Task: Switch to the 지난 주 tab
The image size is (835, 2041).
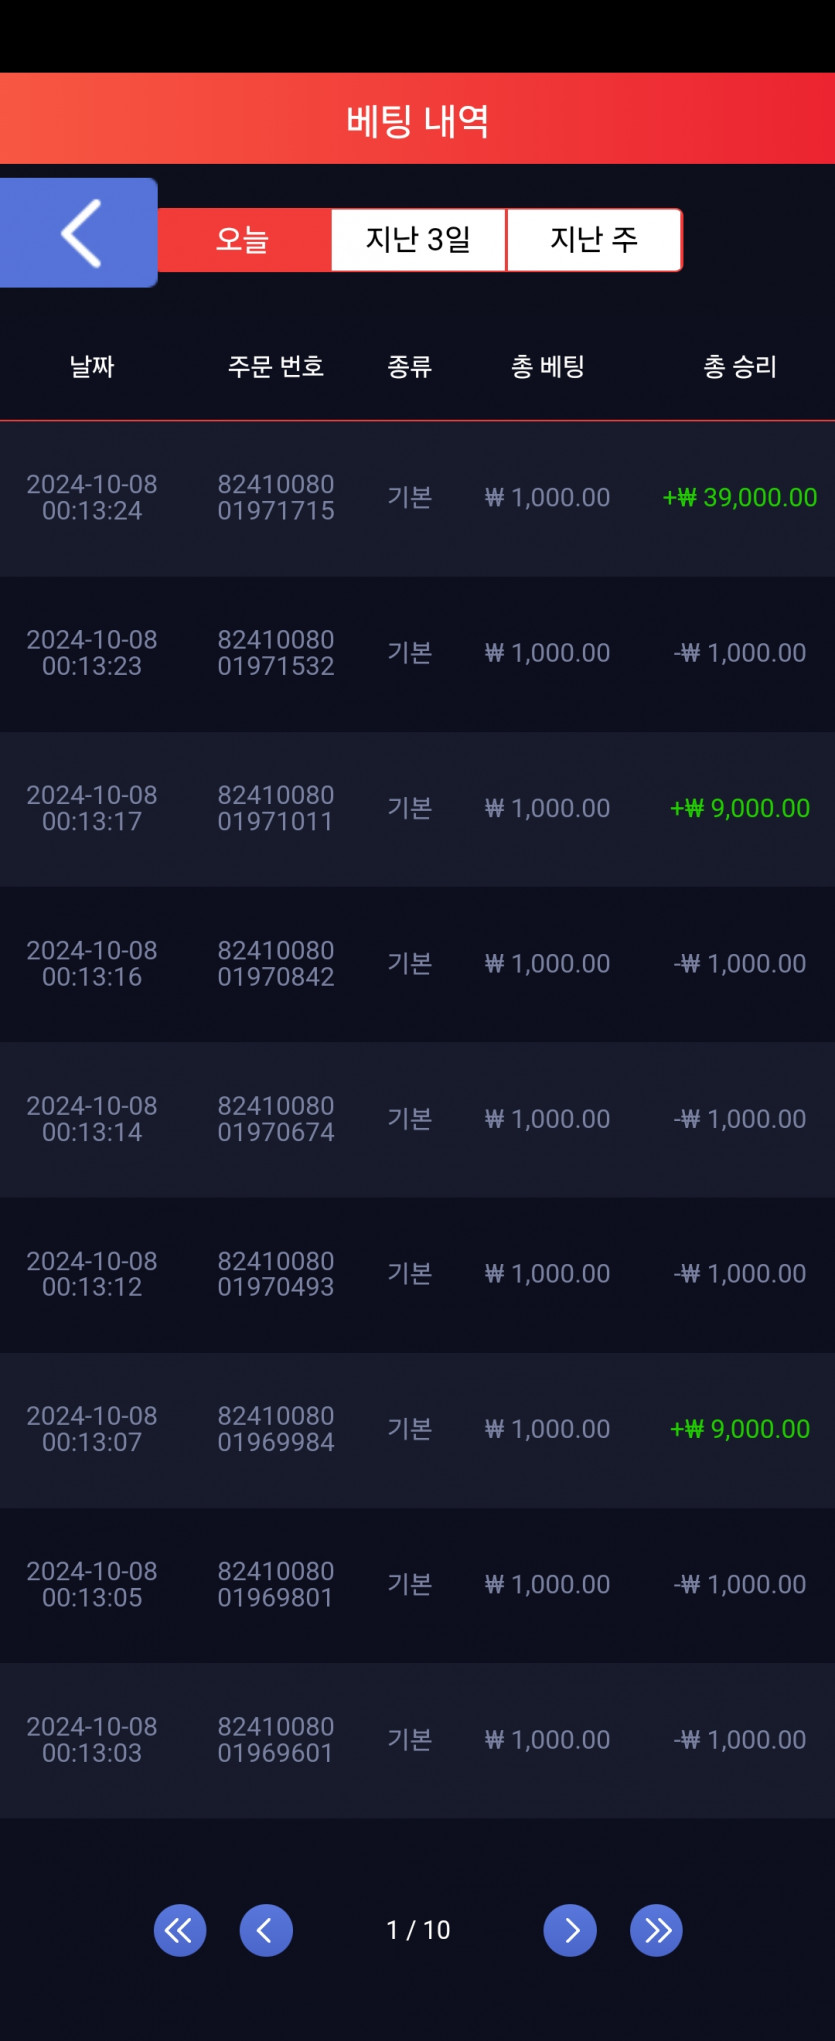Action: tap(594, 240)
